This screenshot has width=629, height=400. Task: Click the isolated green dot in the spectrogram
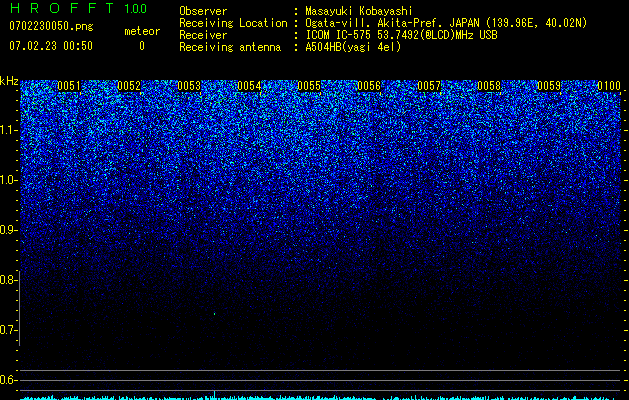215,314
